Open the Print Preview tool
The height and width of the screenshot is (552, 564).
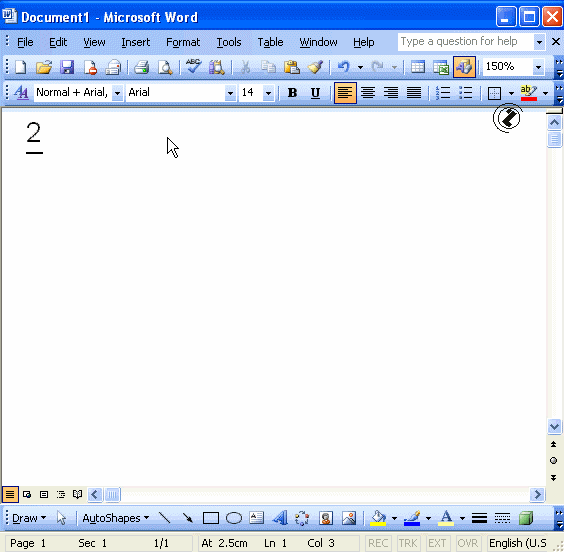(x=165, y=67)
